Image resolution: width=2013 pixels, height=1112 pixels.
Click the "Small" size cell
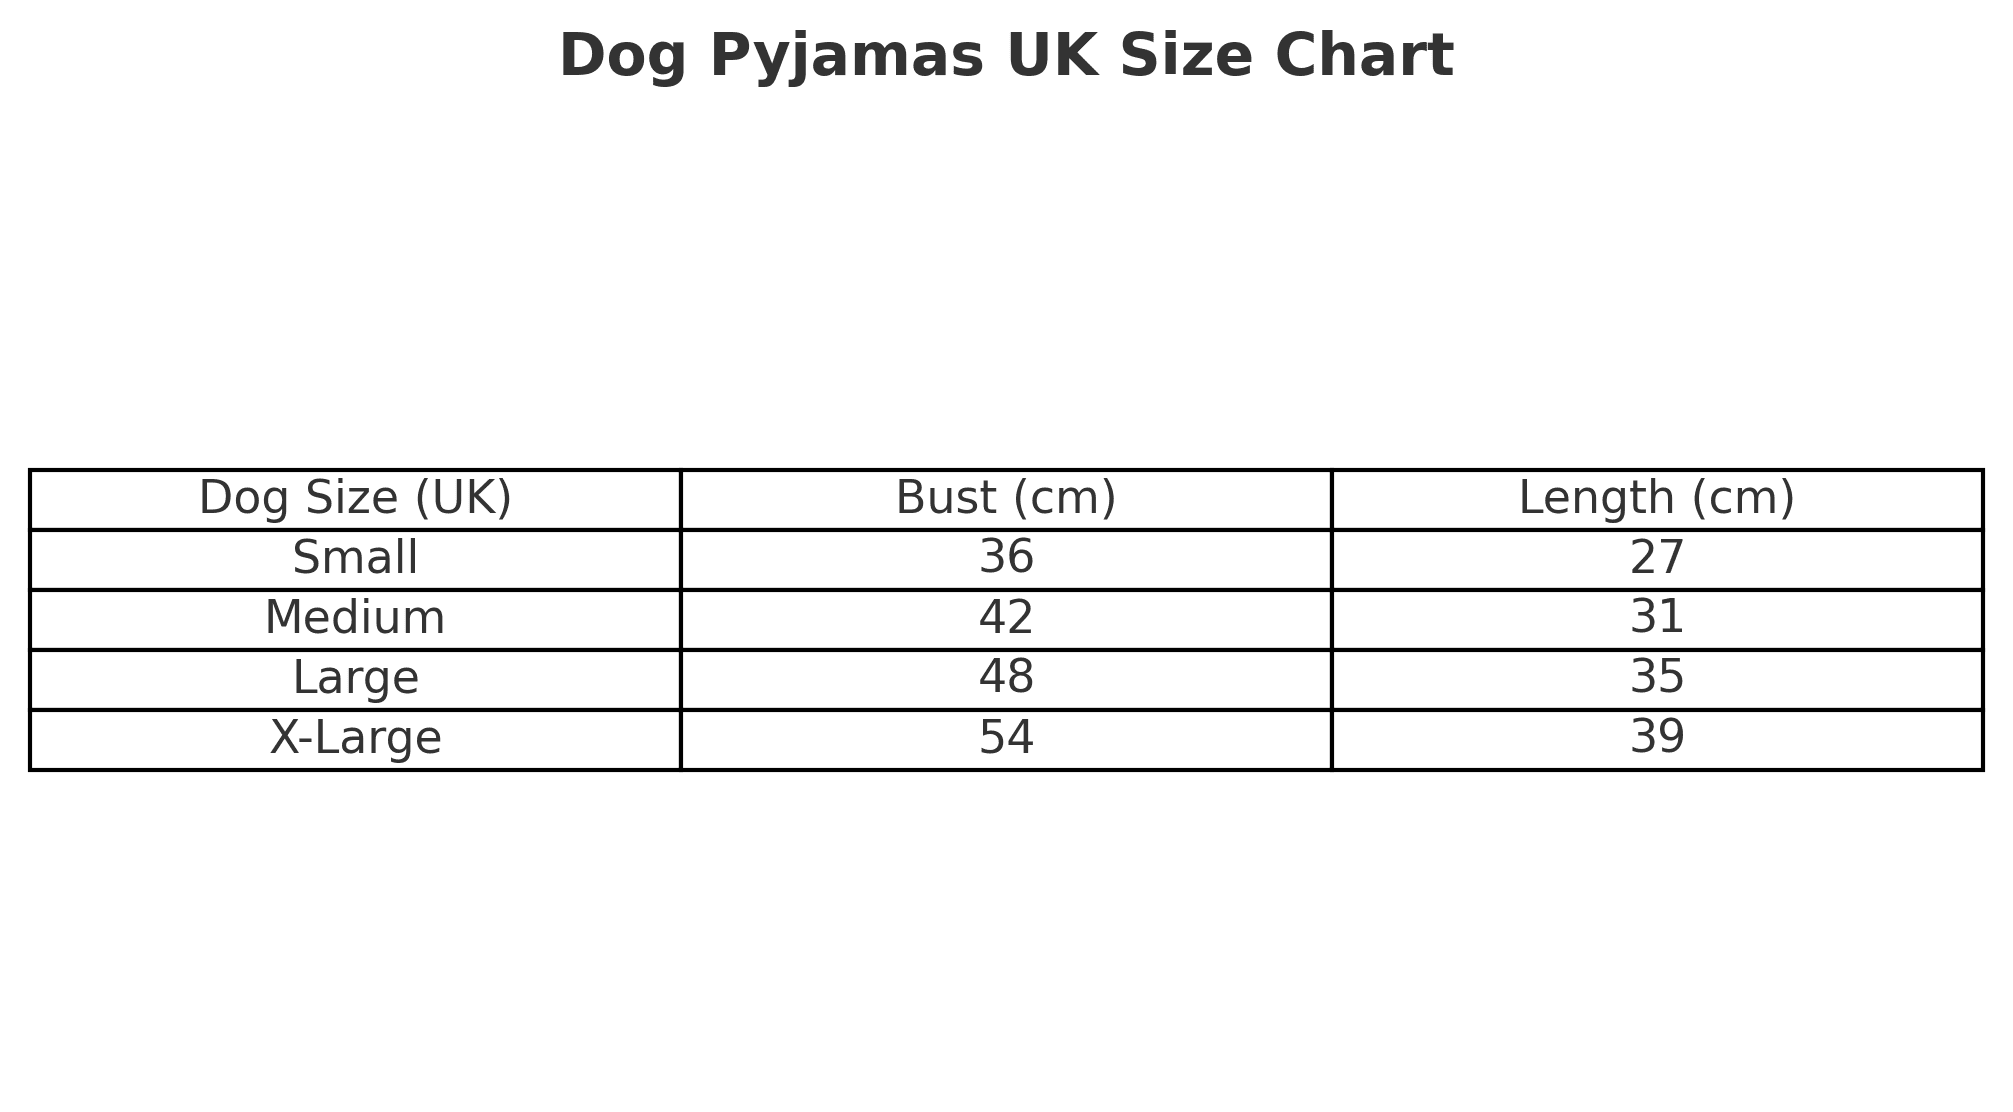tap(355, 559)
